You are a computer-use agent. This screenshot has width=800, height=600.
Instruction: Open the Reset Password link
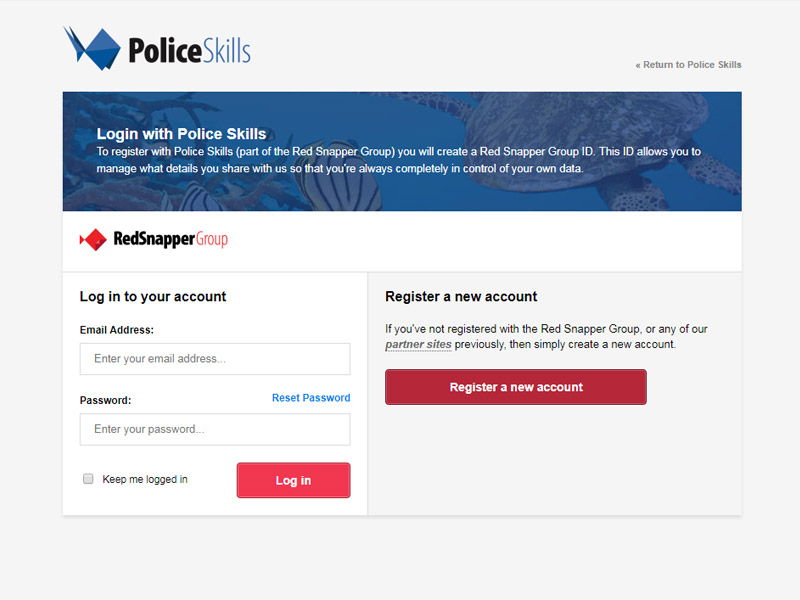(x=311, y=398)
